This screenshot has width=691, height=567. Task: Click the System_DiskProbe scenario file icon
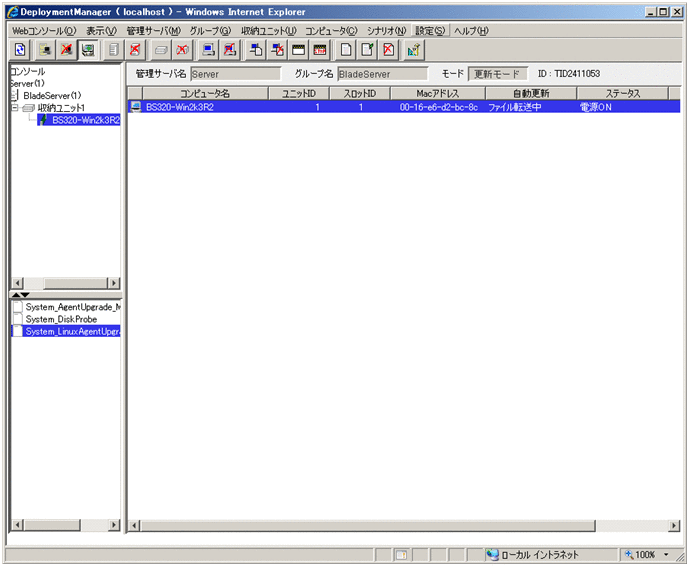(x=18, y=319)
